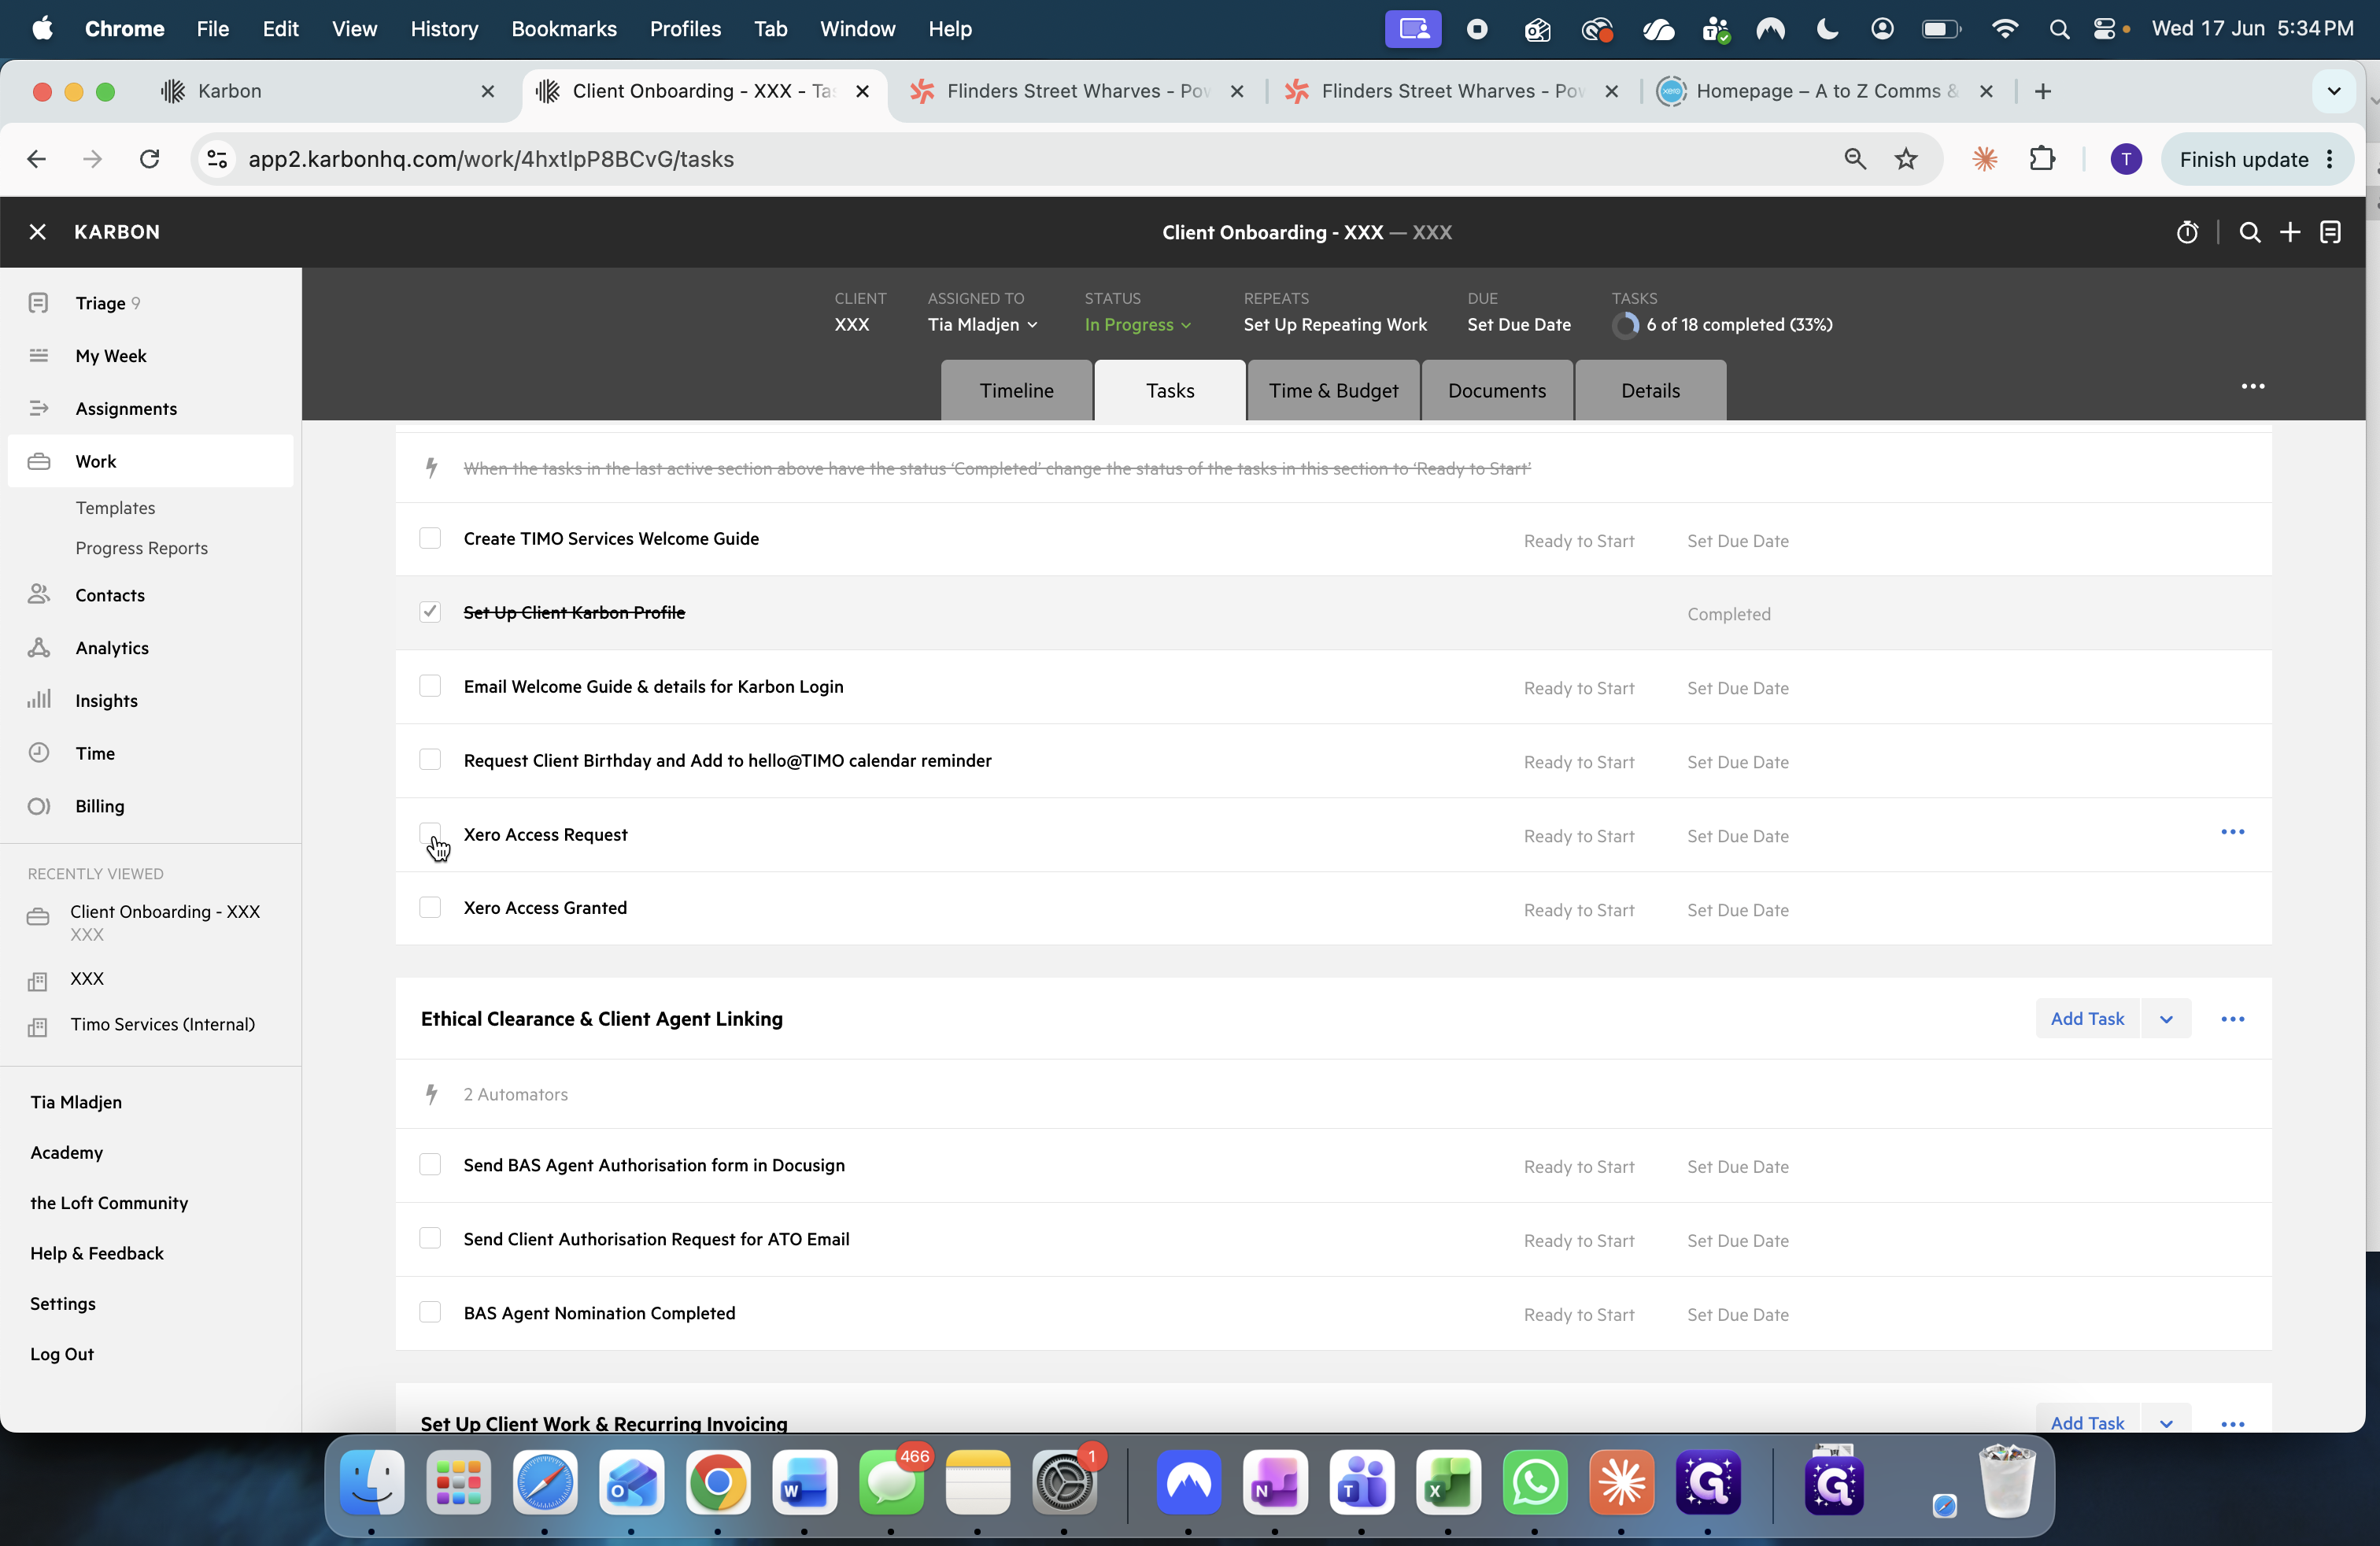This screenshot has height=1546, width=2380.
Task: Open Templates under Work
Action: click(x=116, y=508)
